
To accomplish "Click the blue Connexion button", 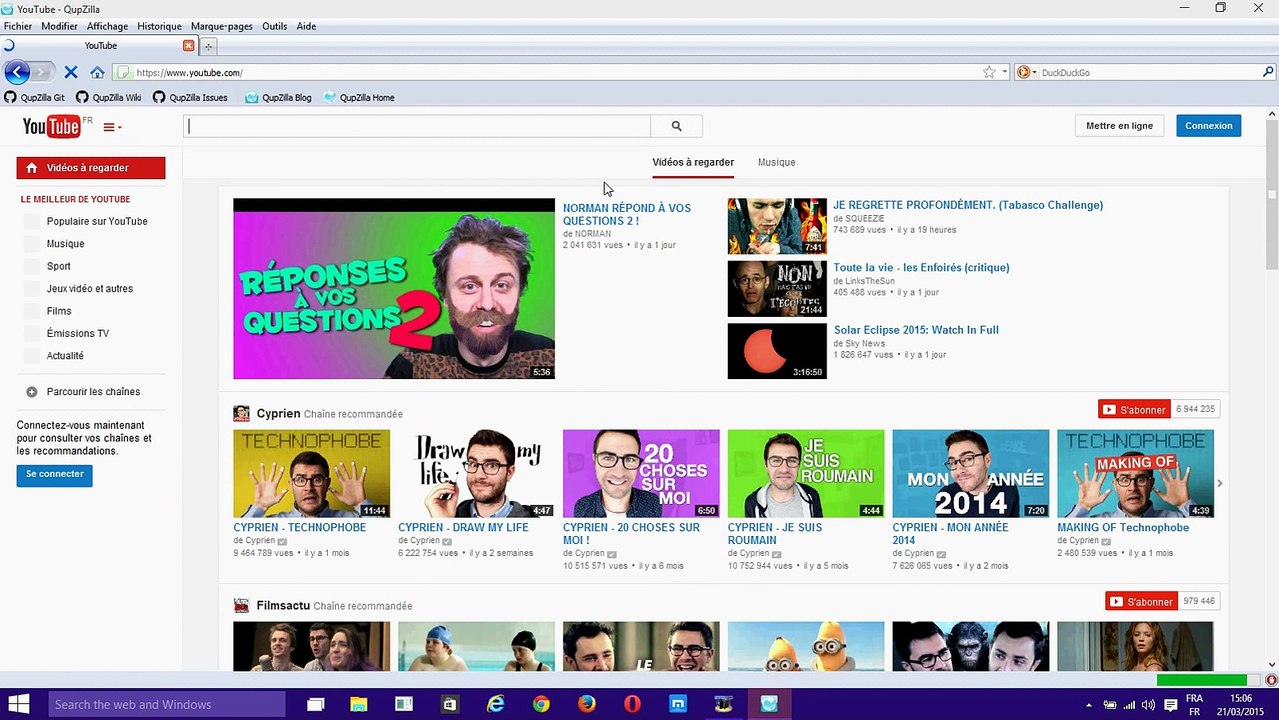I will tap(1209, 126).
